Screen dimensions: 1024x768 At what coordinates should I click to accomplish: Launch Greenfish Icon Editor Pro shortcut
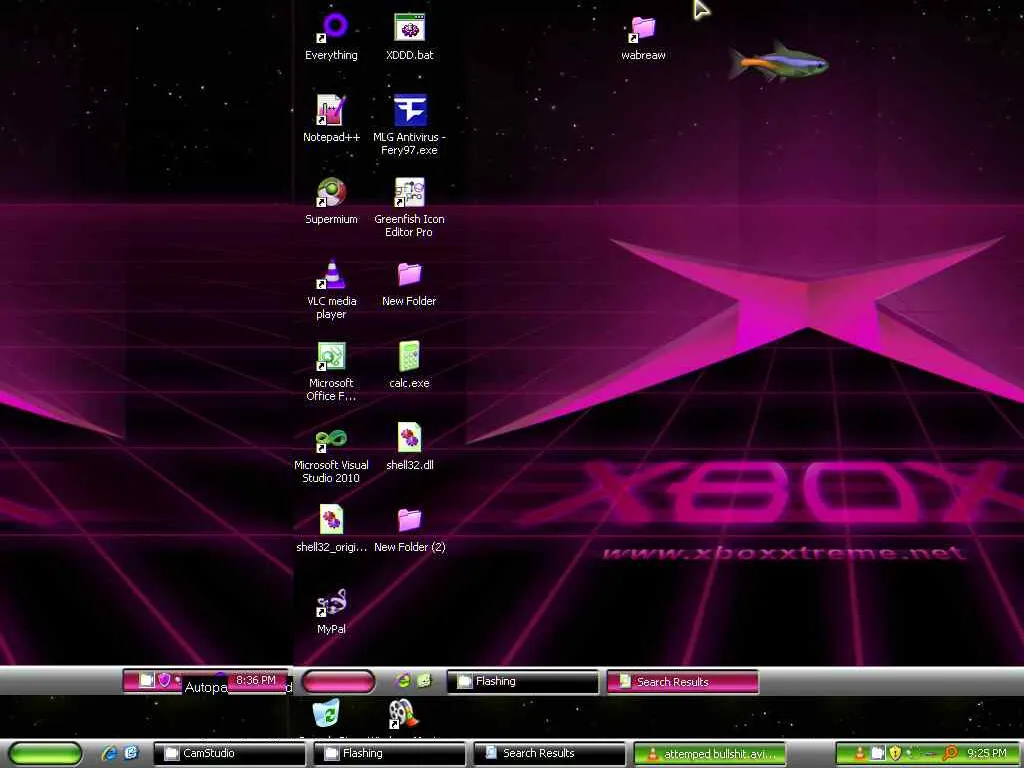click(409, 208)
